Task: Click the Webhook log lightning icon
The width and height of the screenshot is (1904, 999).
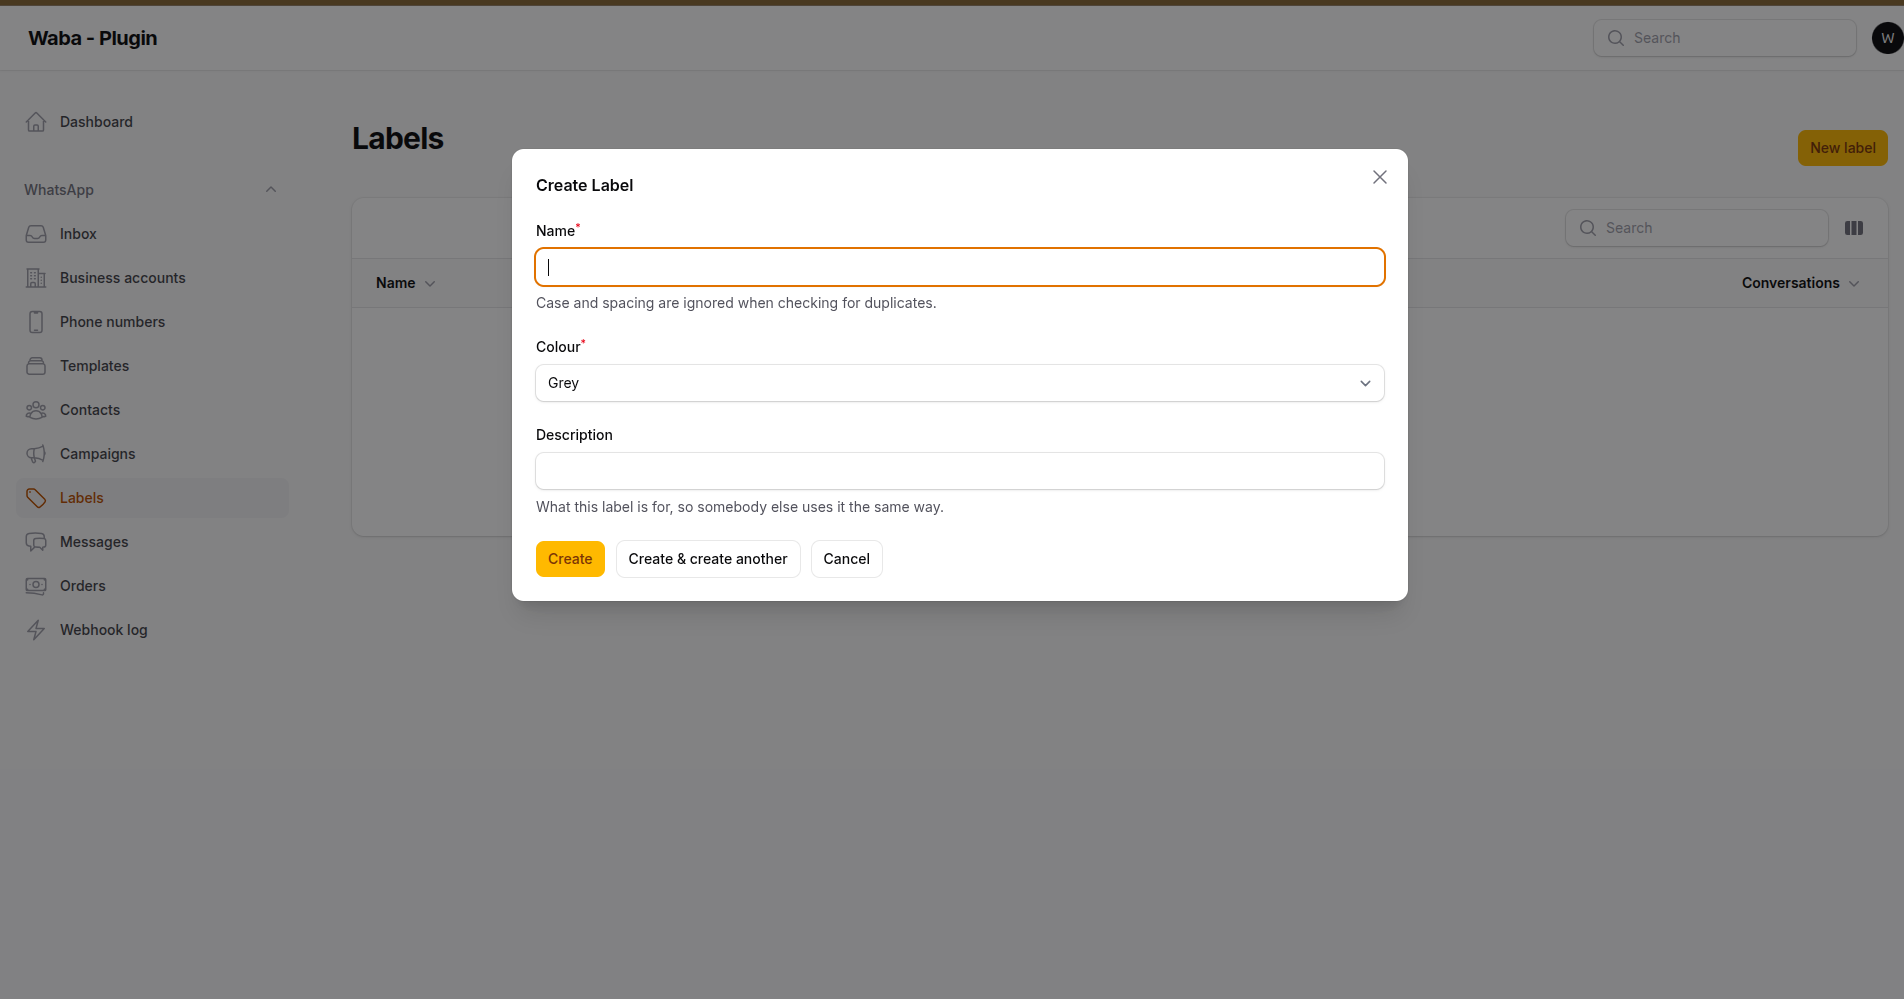Action: pos(36,630)
